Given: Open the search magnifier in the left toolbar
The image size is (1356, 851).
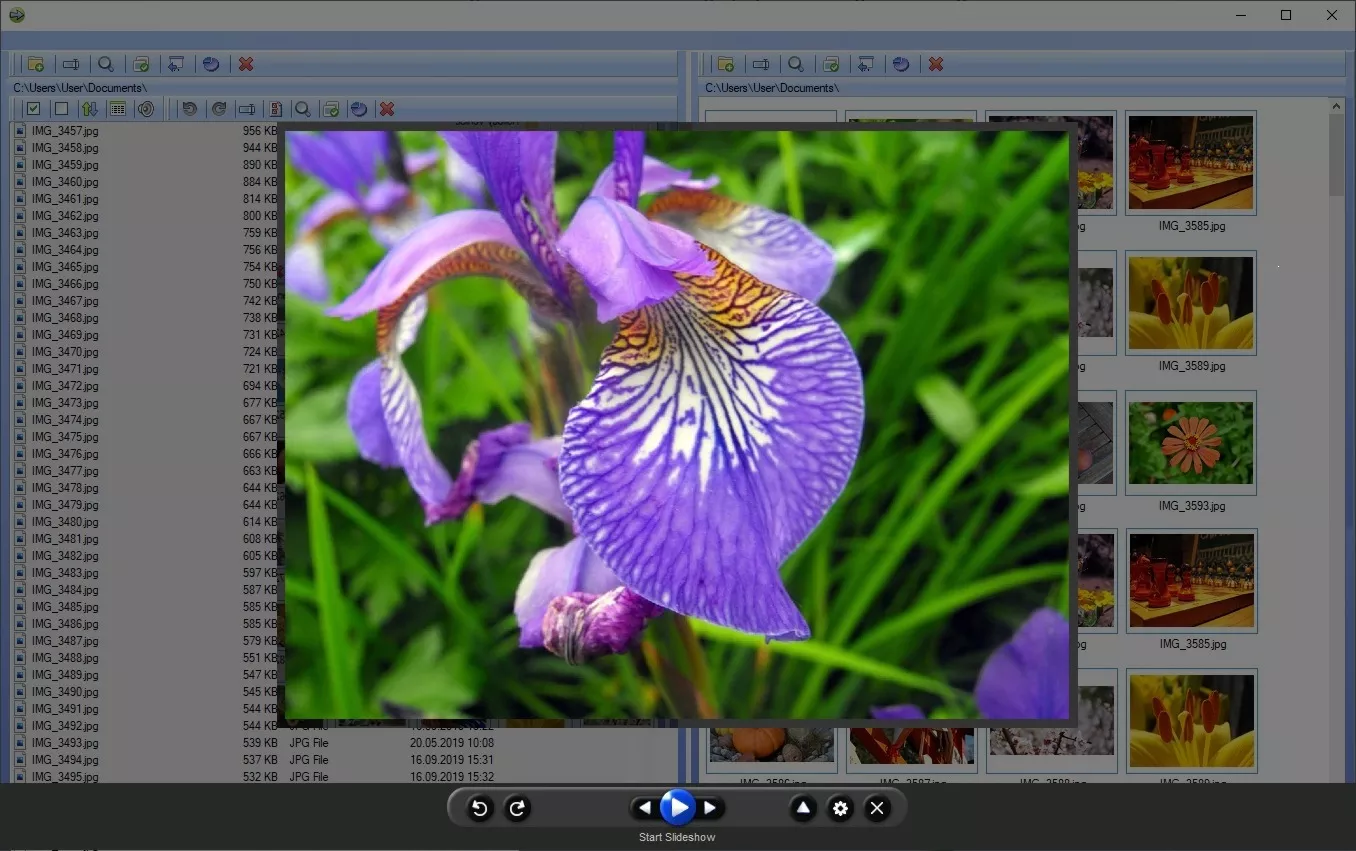Looking at the screenshot, I should click(106, 64).
